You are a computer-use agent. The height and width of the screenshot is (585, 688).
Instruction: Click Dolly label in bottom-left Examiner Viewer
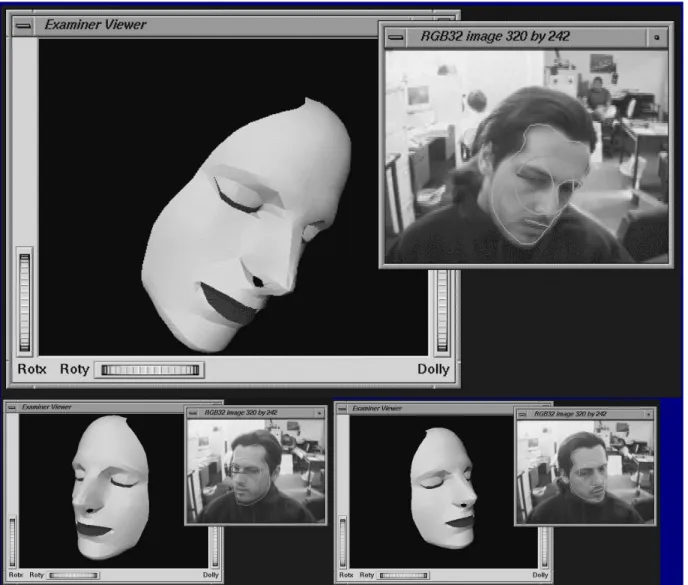pos(211,575)
